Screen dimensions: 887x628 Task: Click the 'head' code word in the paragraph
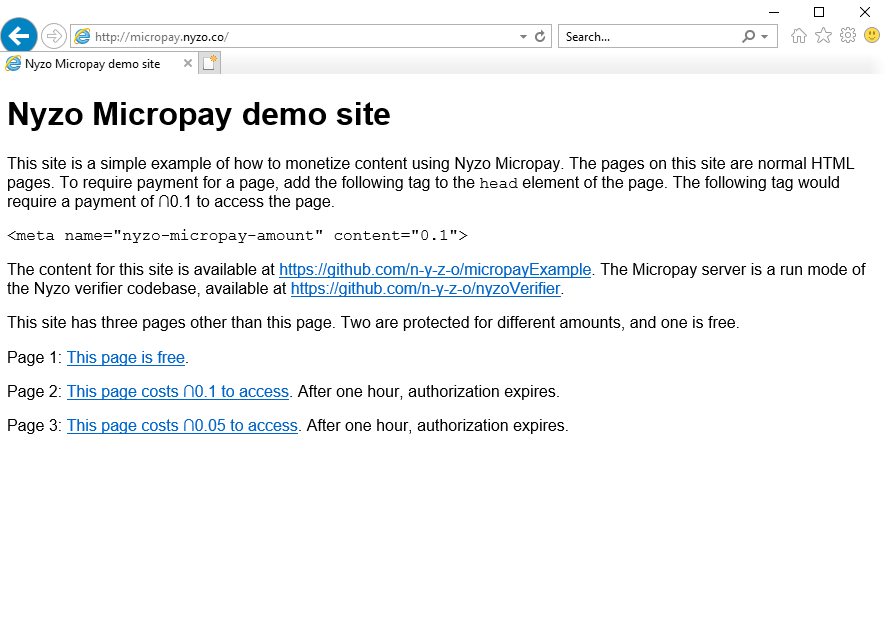pos(498,183)
